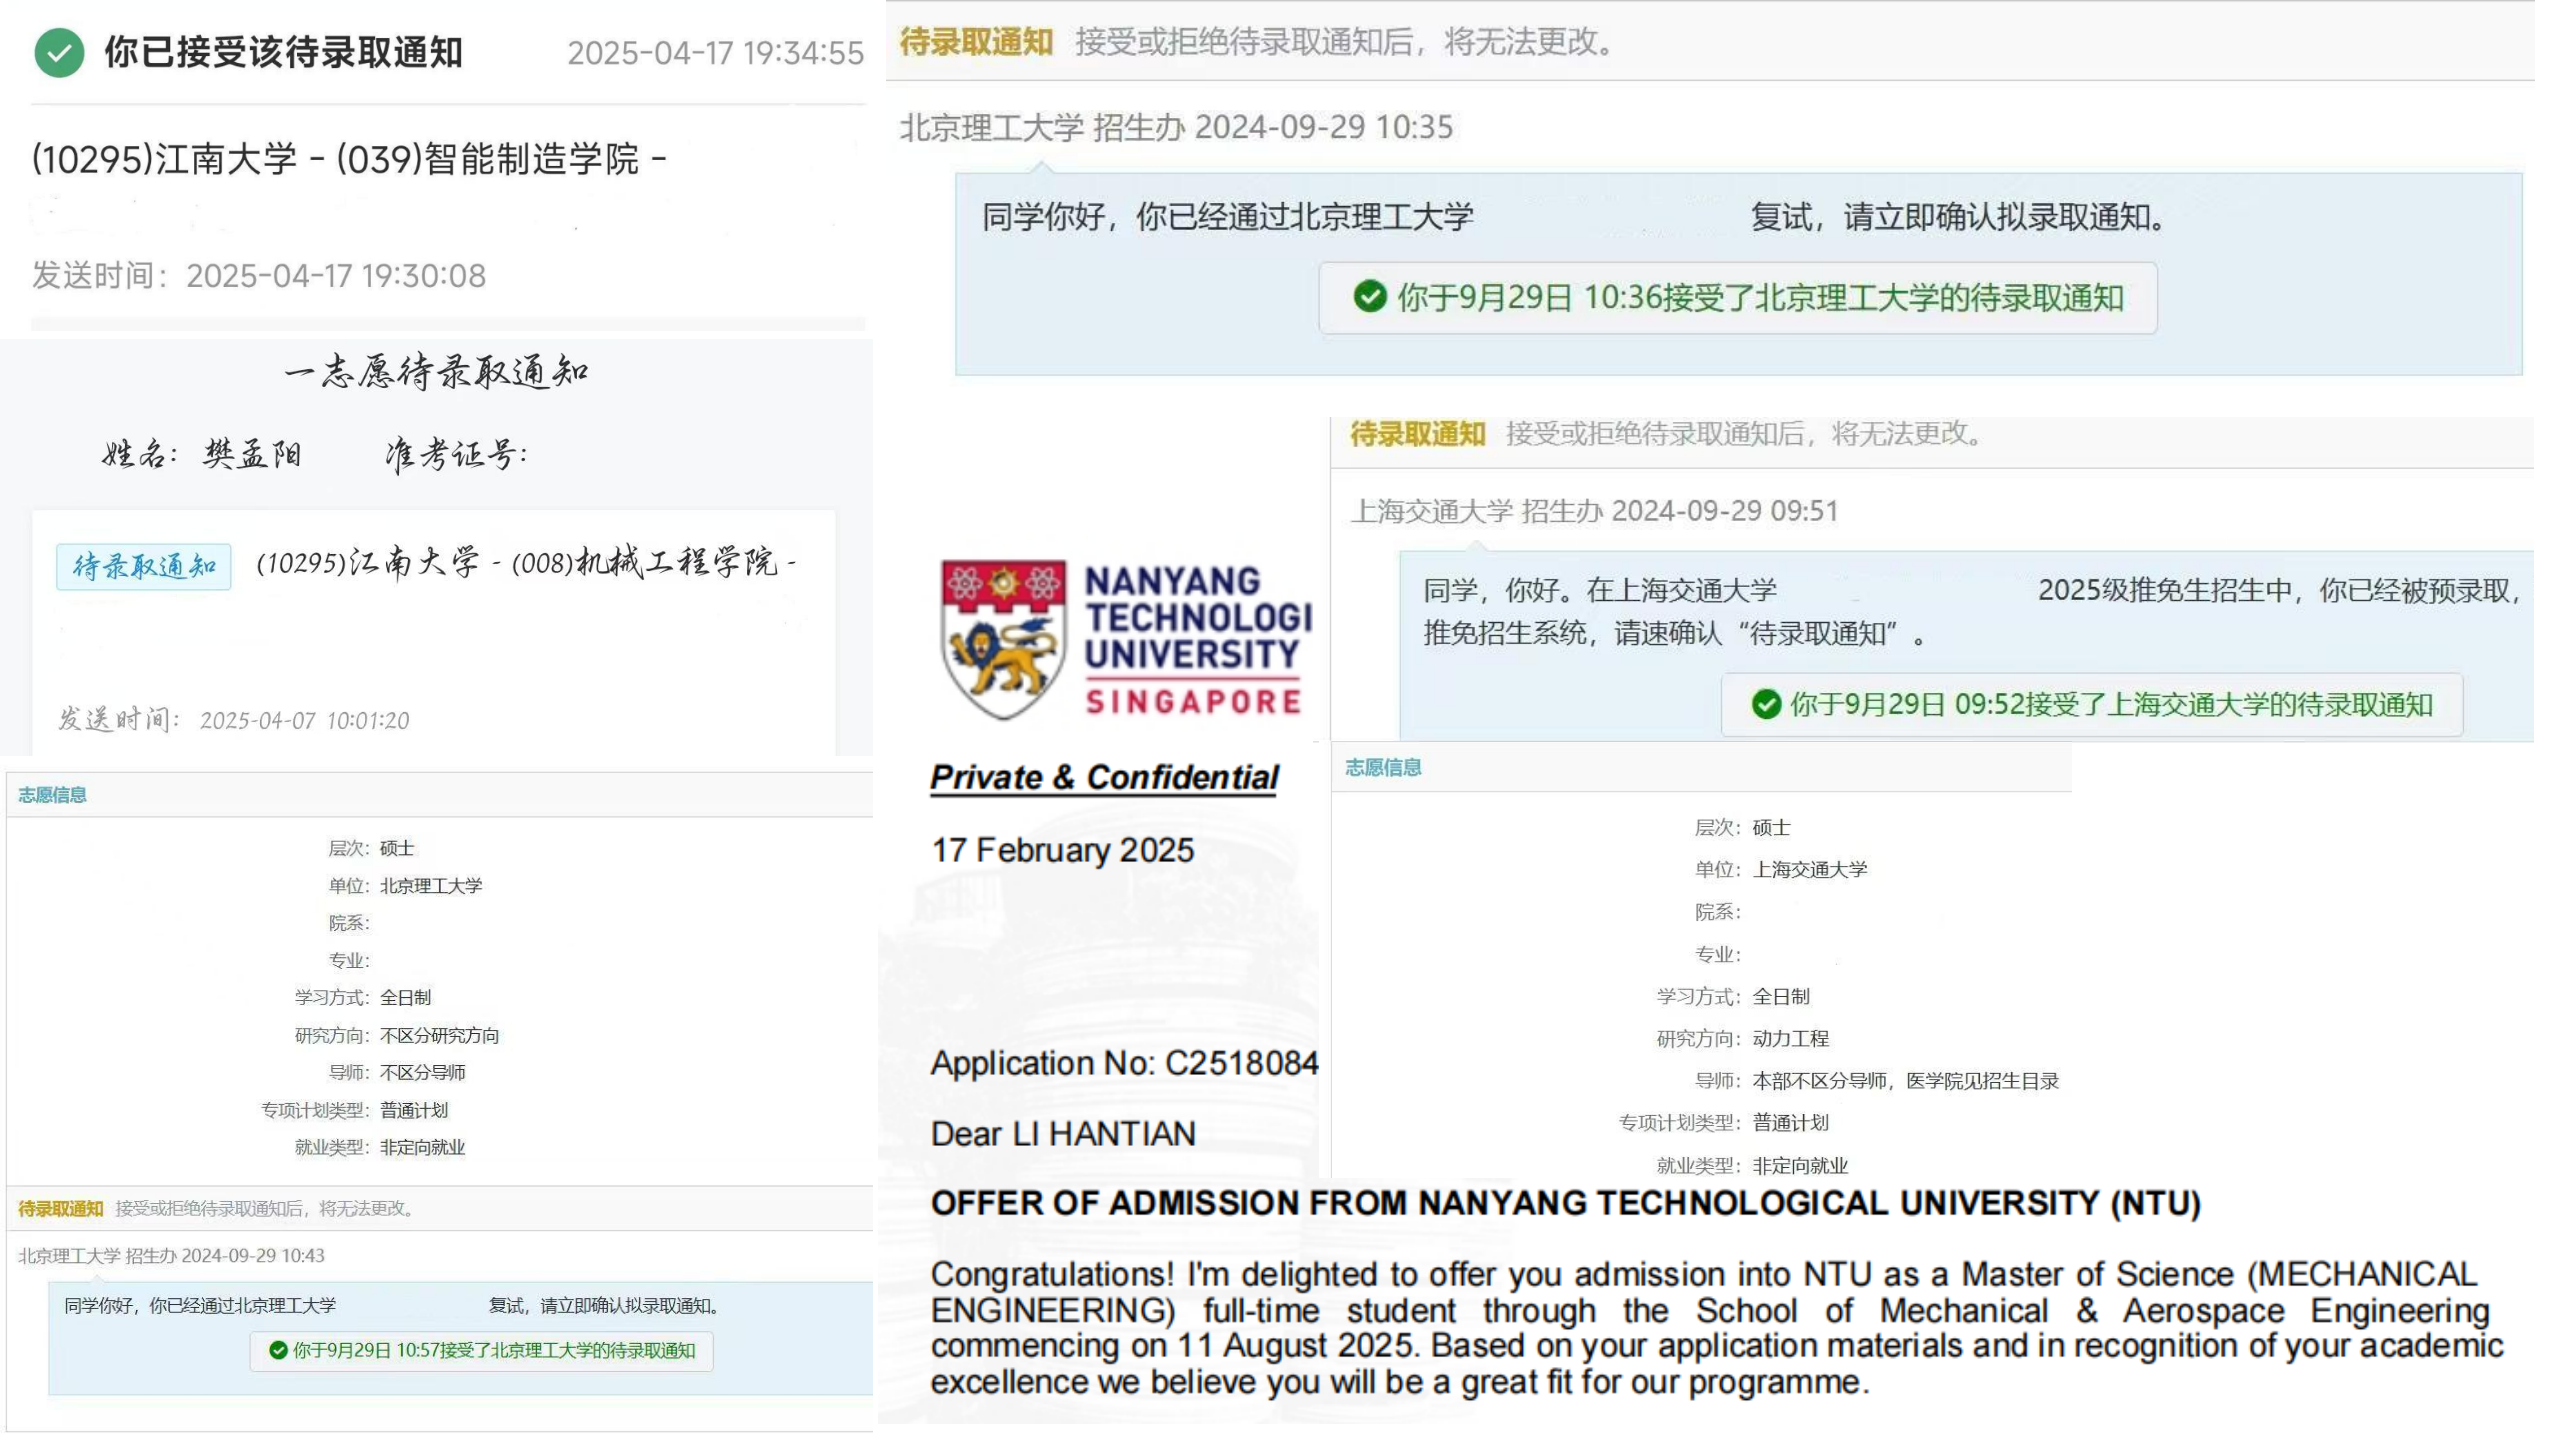Click the green accepted checkmark icon top-left

click(59, 53)
